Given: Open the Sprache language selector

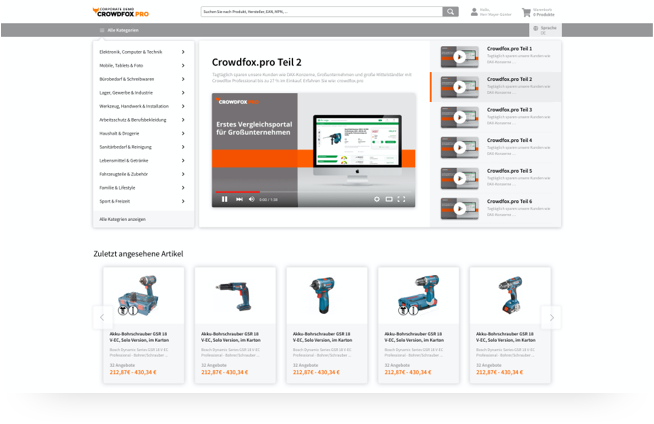Looking at the screenshot, I should [x=547, y=30].
